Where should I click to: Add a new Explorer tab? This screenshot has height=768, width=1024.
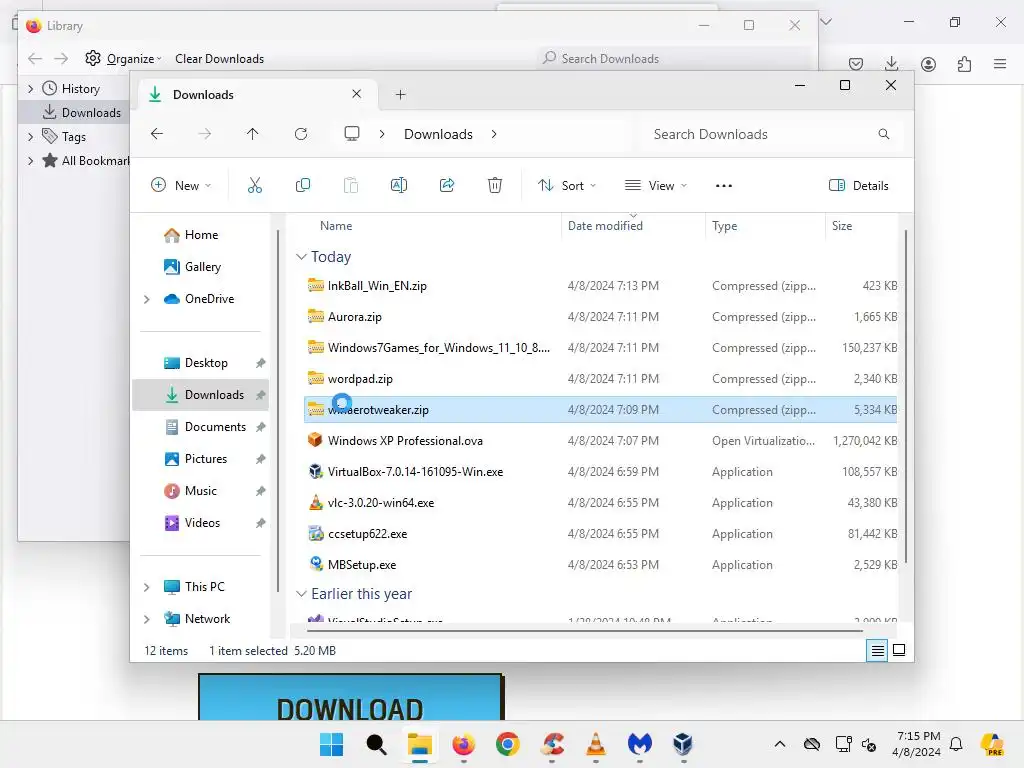[x=400, y=95]
